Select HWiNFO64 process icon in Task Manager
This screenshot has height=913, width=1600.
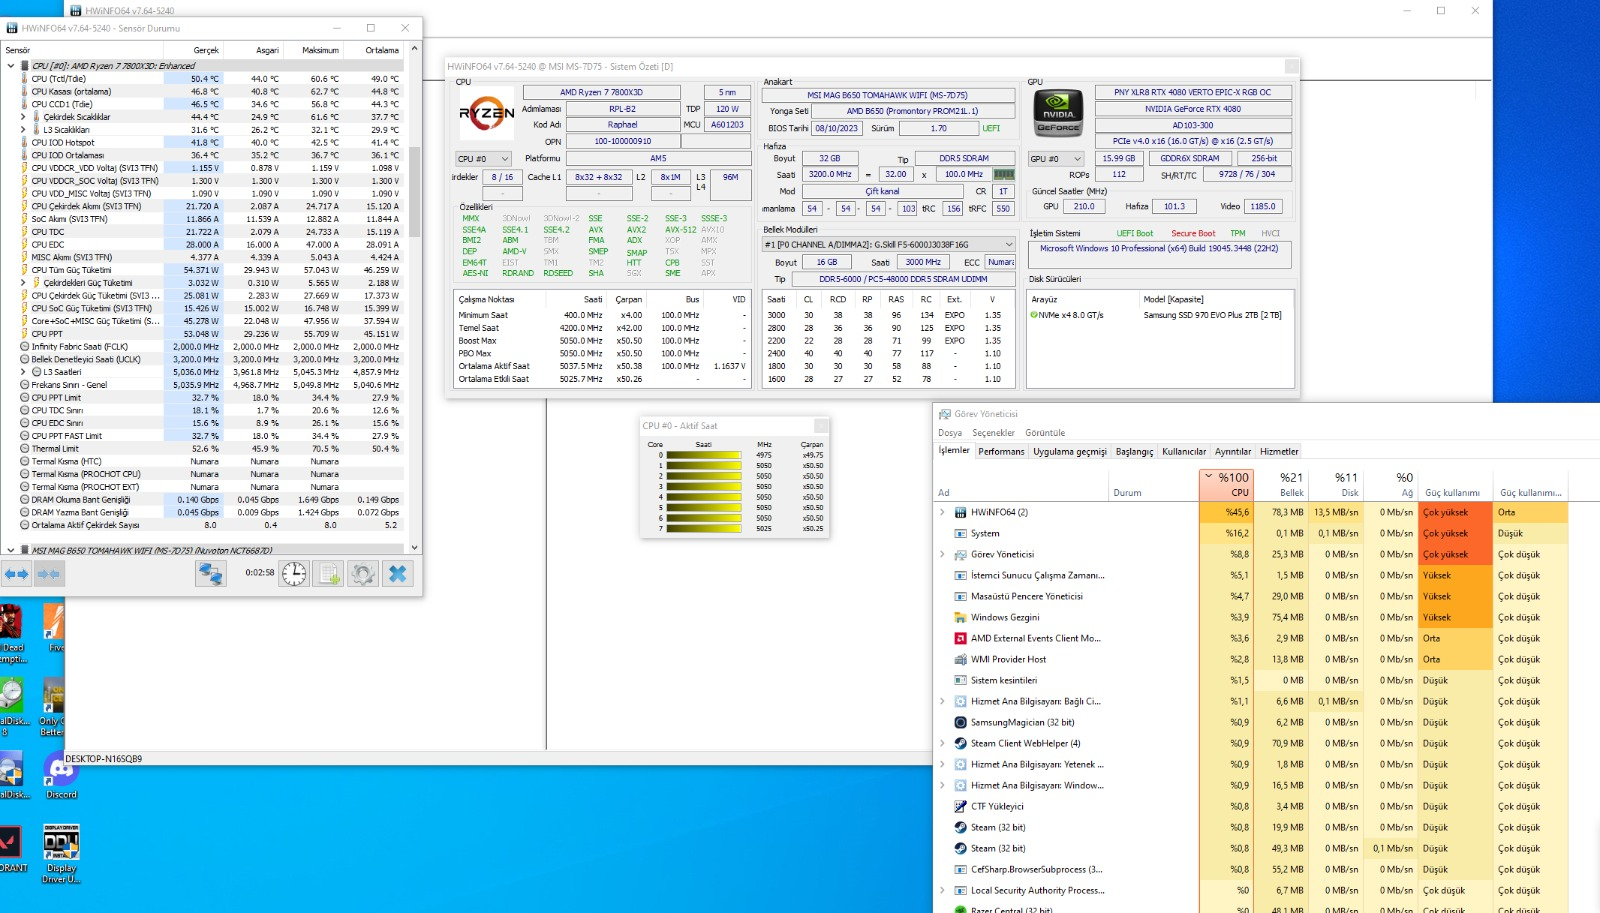[x=960, y=512]
